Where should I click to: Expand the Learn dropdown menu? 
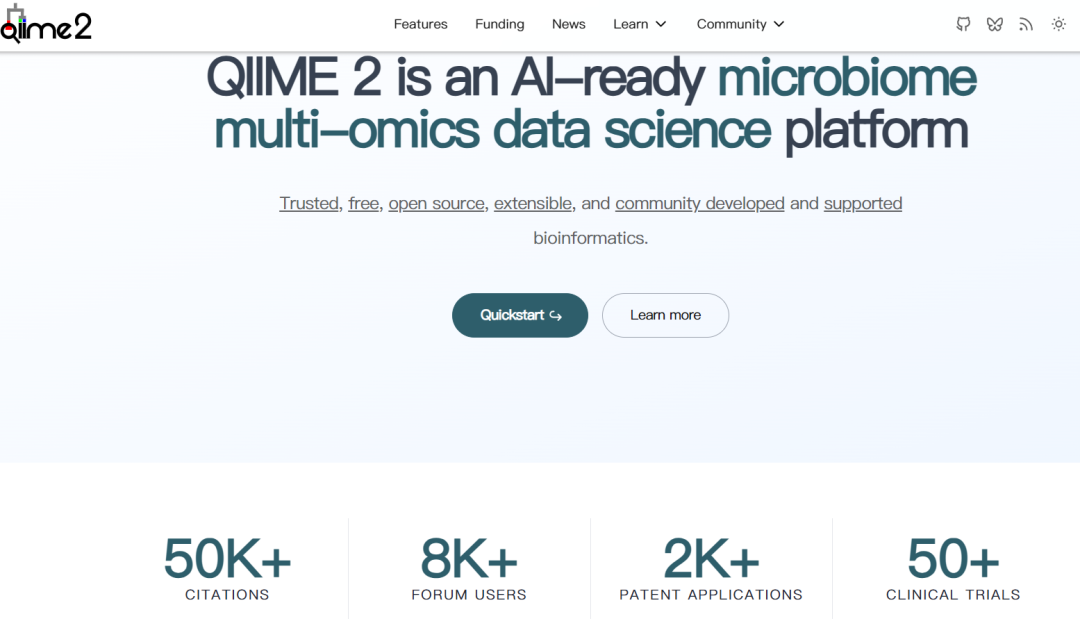coord(640,24)
